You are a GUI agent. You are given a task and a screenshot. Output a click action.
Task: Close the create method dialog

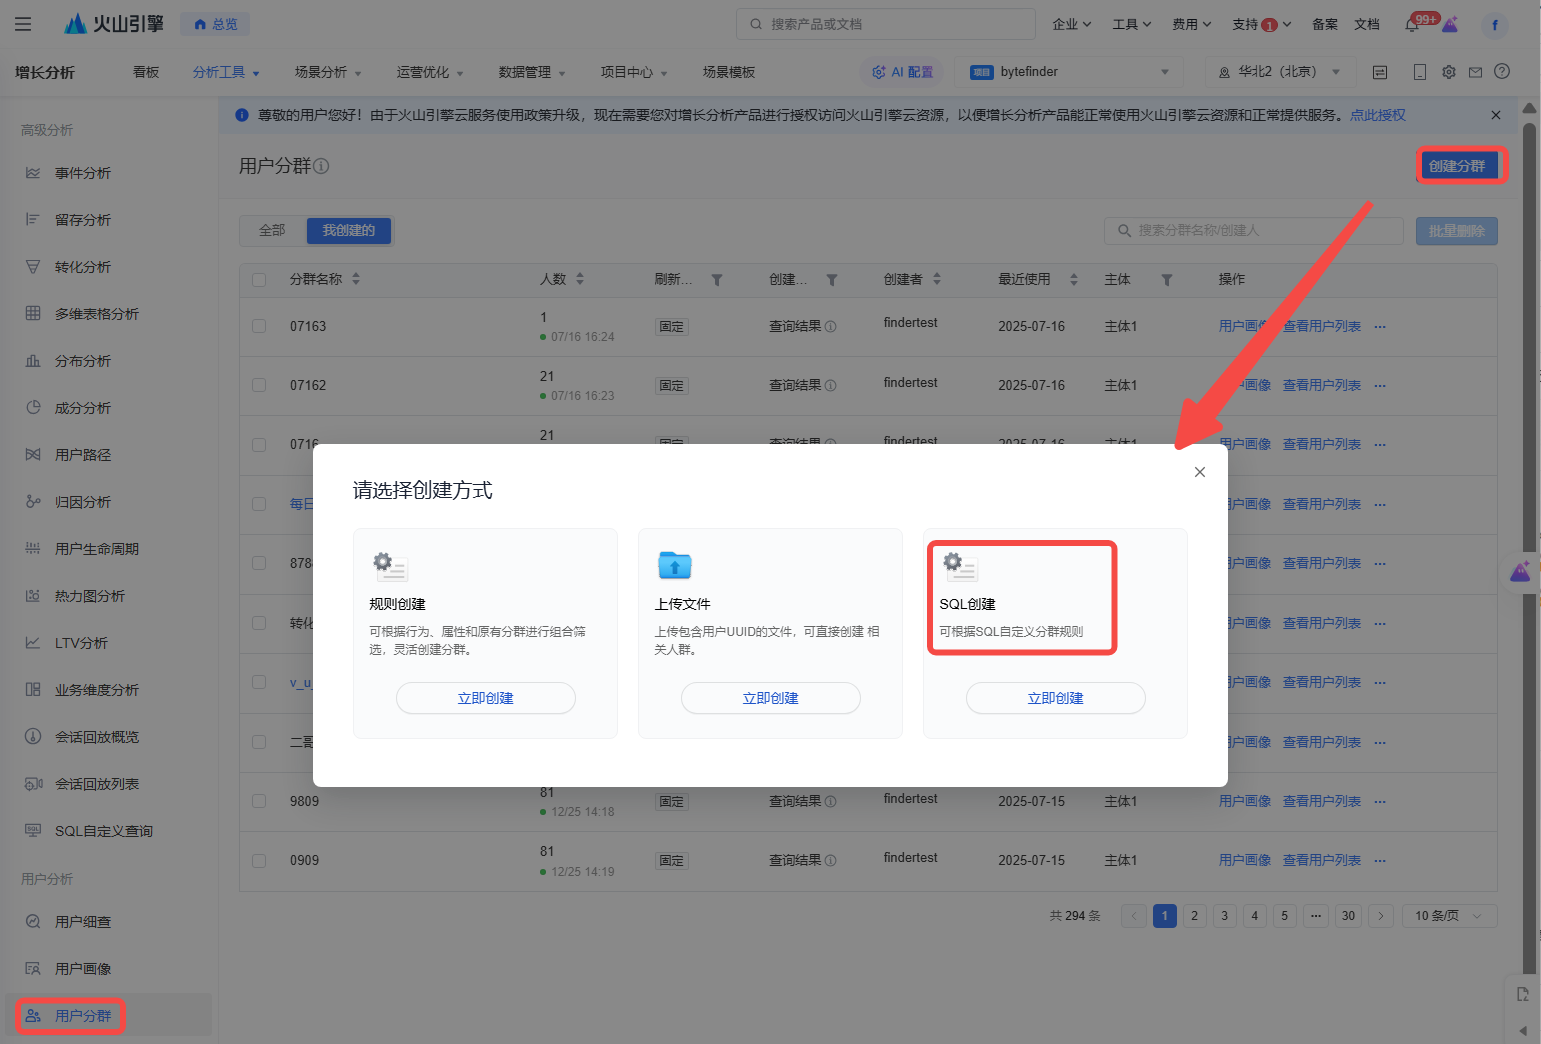tap(1199, 472)
